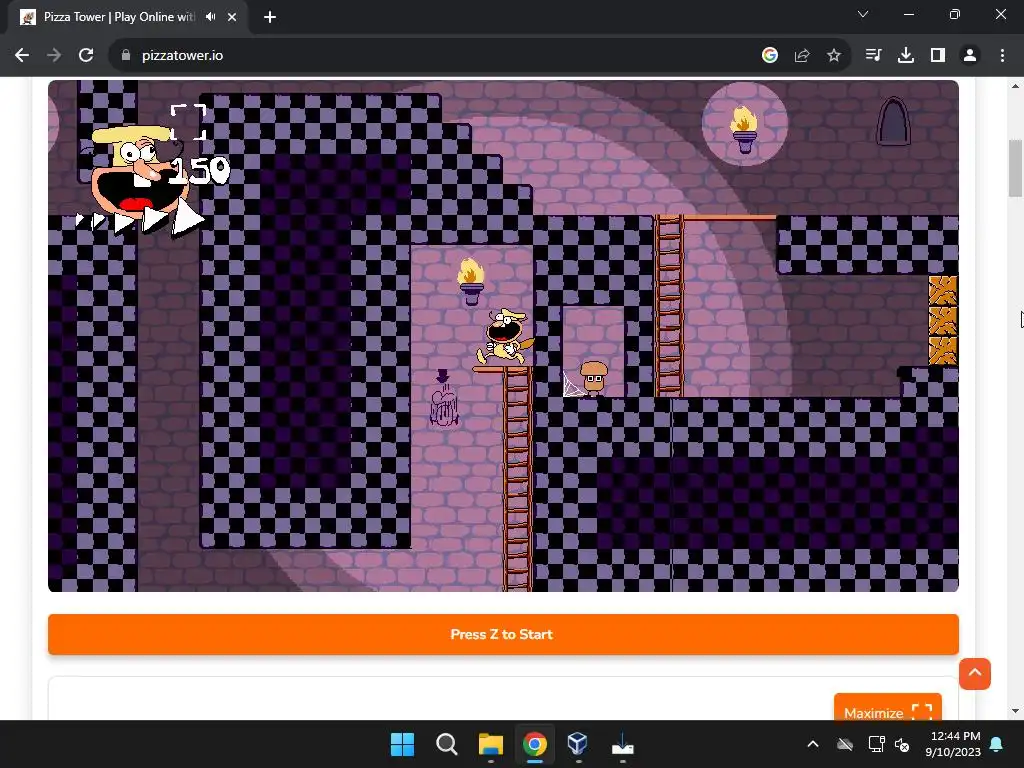Viewport: 1024px width, 768px height.
Task: Mute the Pizza Tower tab audio
Action: point(210,17)
